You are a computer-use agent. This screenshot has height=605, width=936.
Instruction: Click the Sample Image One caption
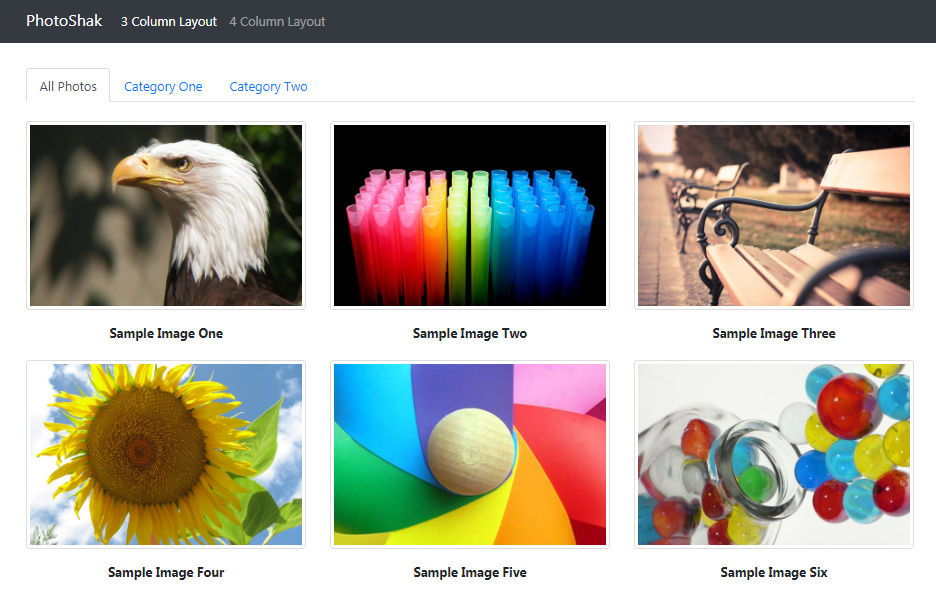[166, 334]
